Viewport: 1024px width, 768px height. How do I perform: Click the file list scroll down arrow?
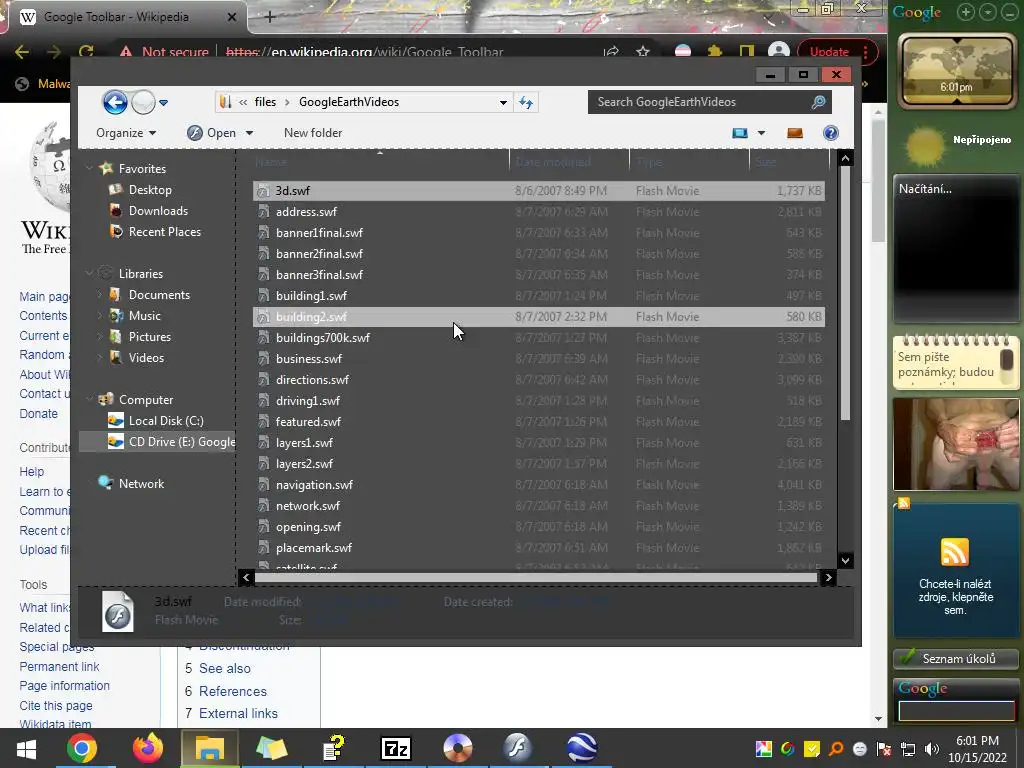[x=845, y=560]
